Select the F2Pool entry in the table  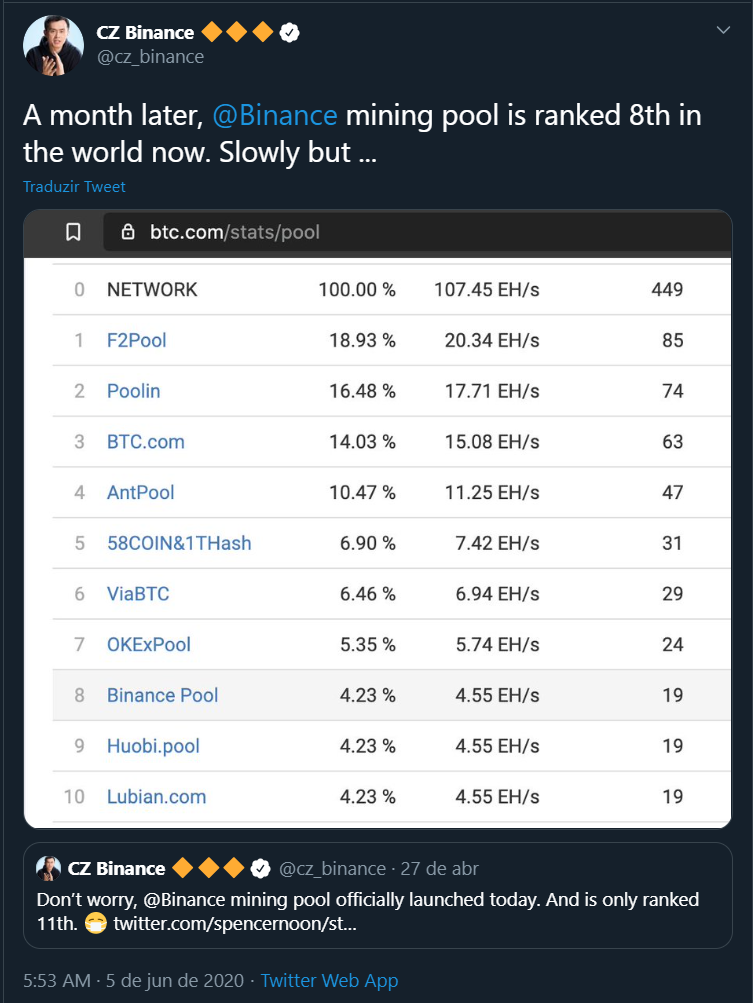pyautogui.click(x=136, y=340)
